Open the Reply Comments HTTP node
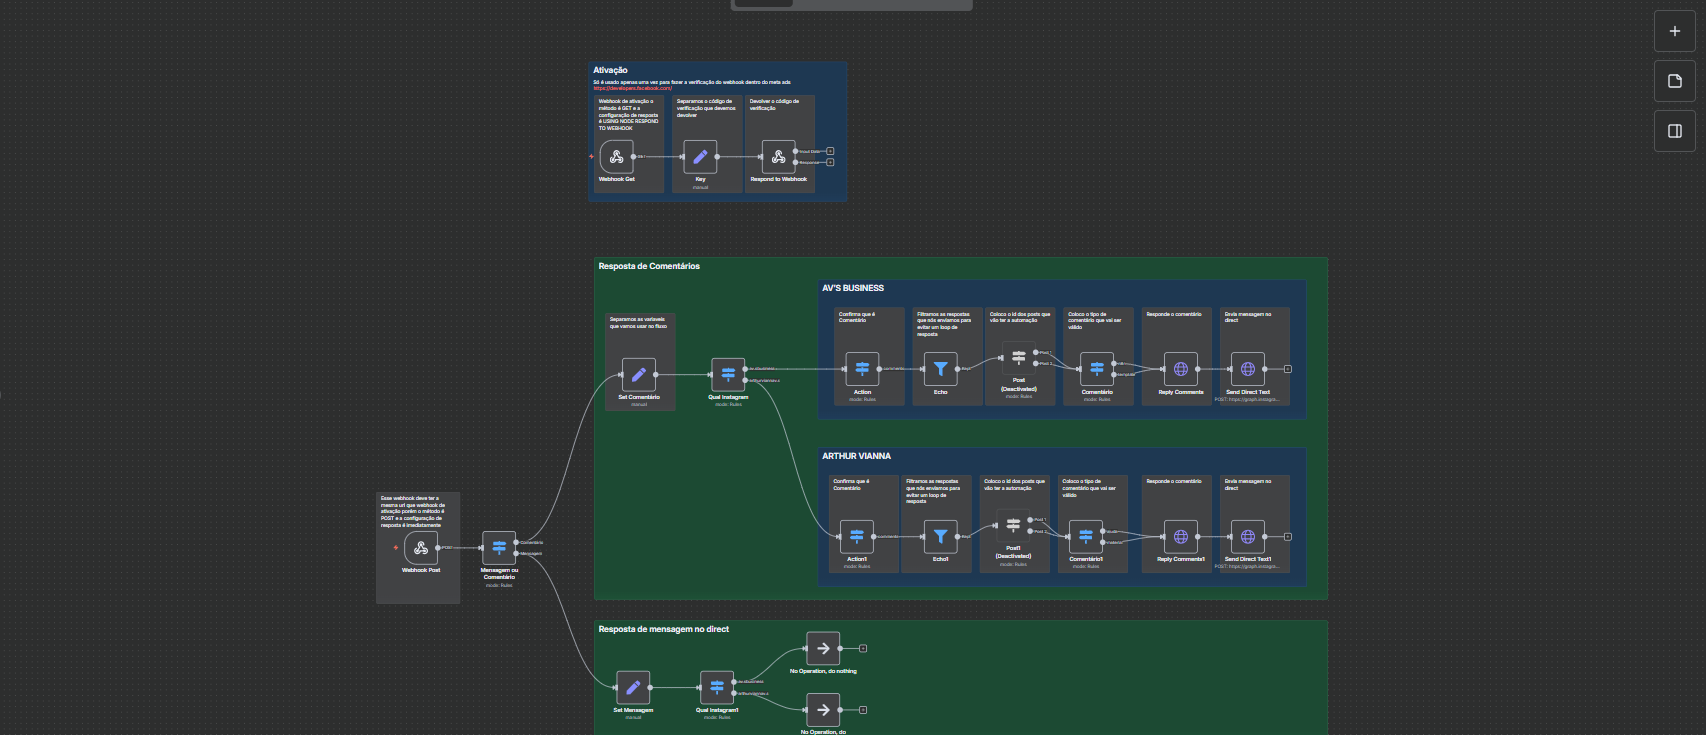 [x=1180, y=369]
